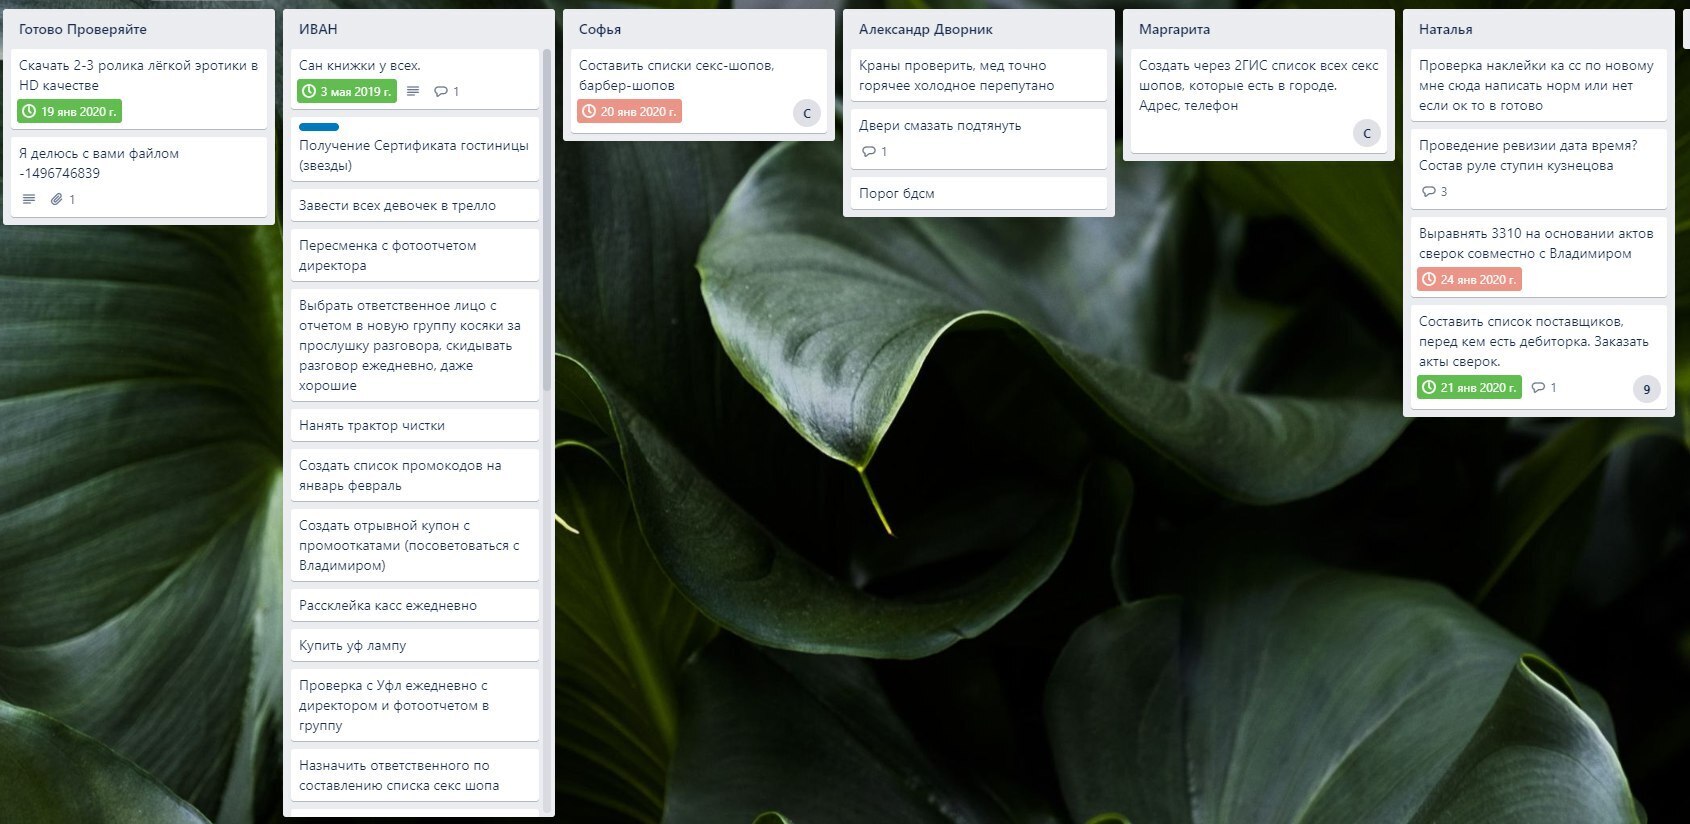1690x824 pixels.
Task: Click description icon on 'Я делюсь с вами файлом' card
Action: click(x=29, y=199)
